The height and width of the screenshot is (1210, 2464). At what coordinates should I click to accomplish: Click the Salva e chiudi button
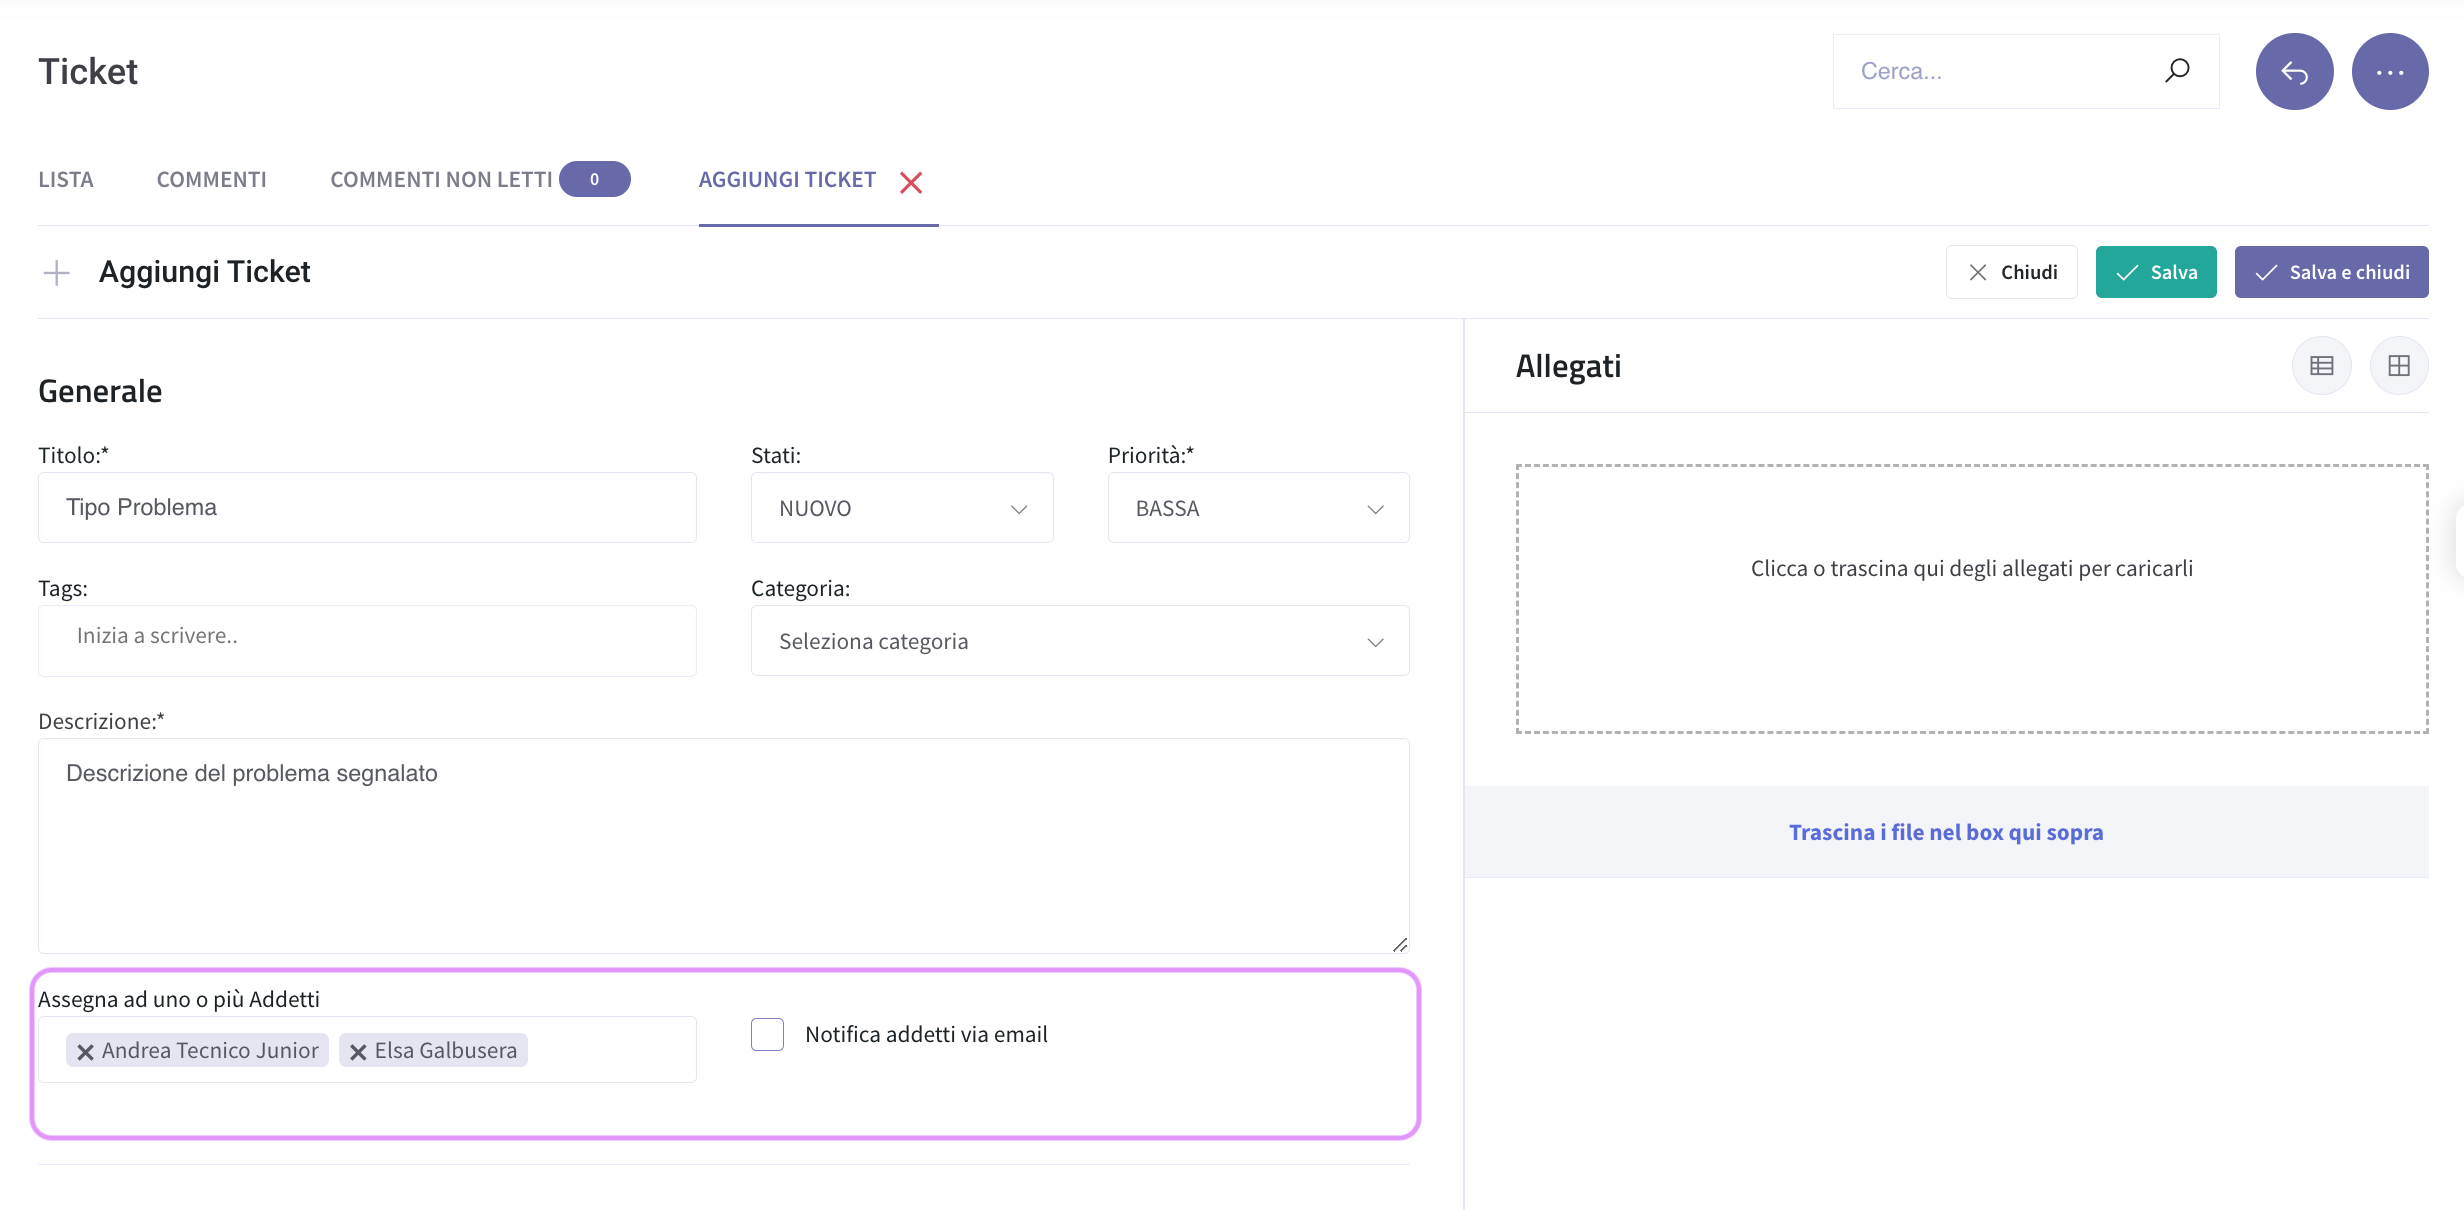click(2331, 272)
